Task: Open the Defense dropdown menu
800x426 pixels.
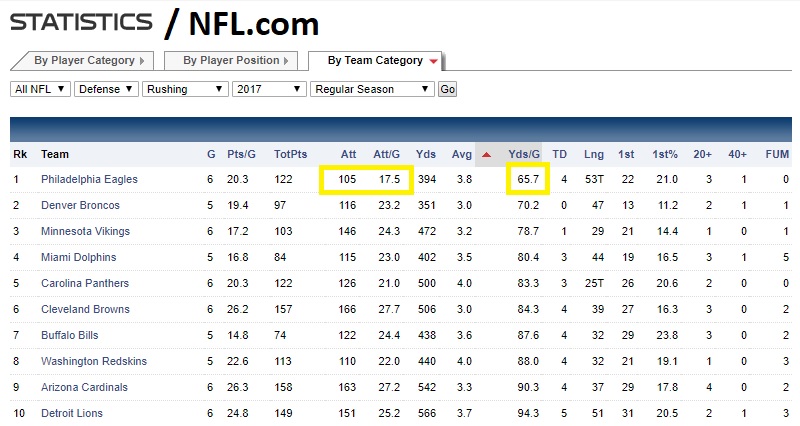Action: [x=106, y=89]
